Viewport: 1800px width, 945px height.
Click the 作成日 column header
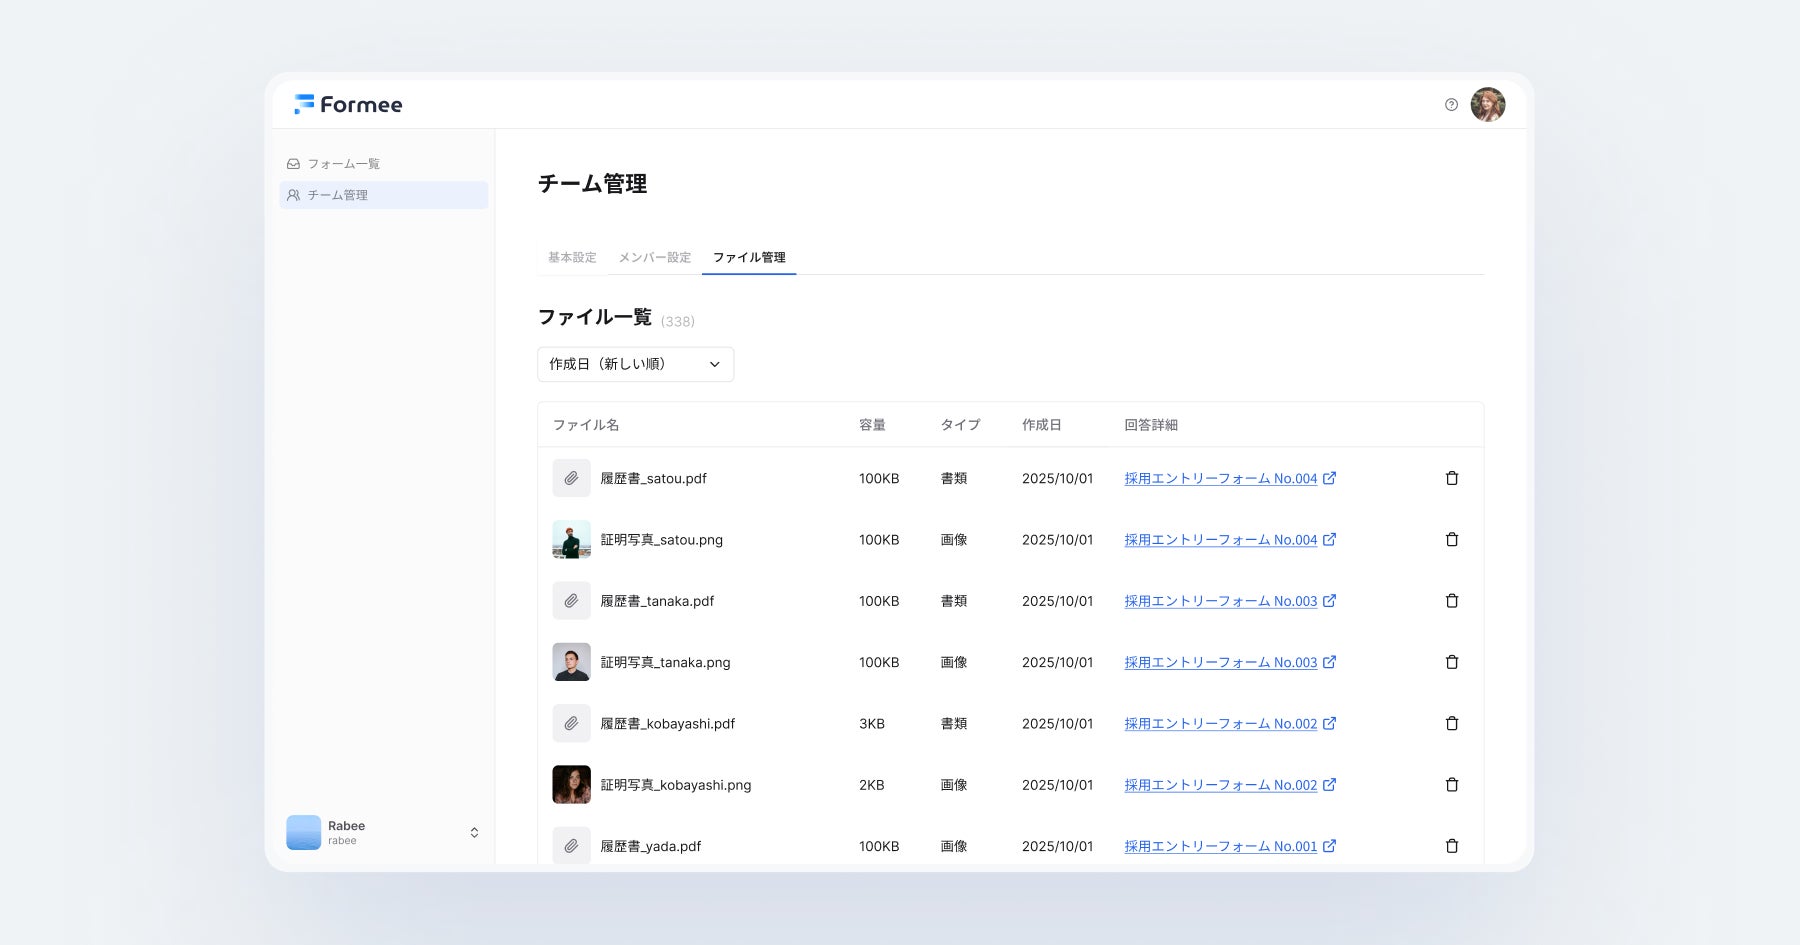pos(1041,425)
